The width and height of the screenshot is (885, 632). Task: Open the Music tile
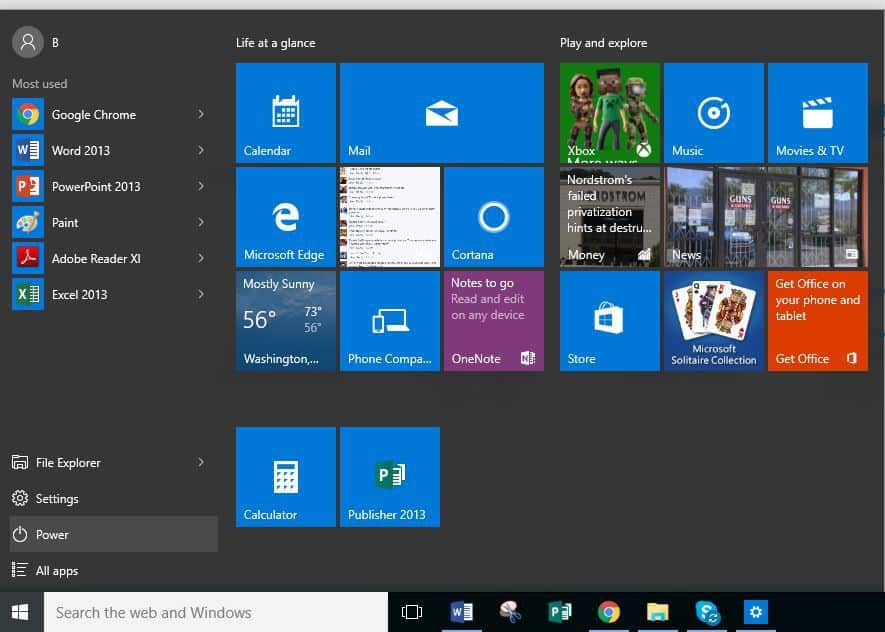point(713,112)
